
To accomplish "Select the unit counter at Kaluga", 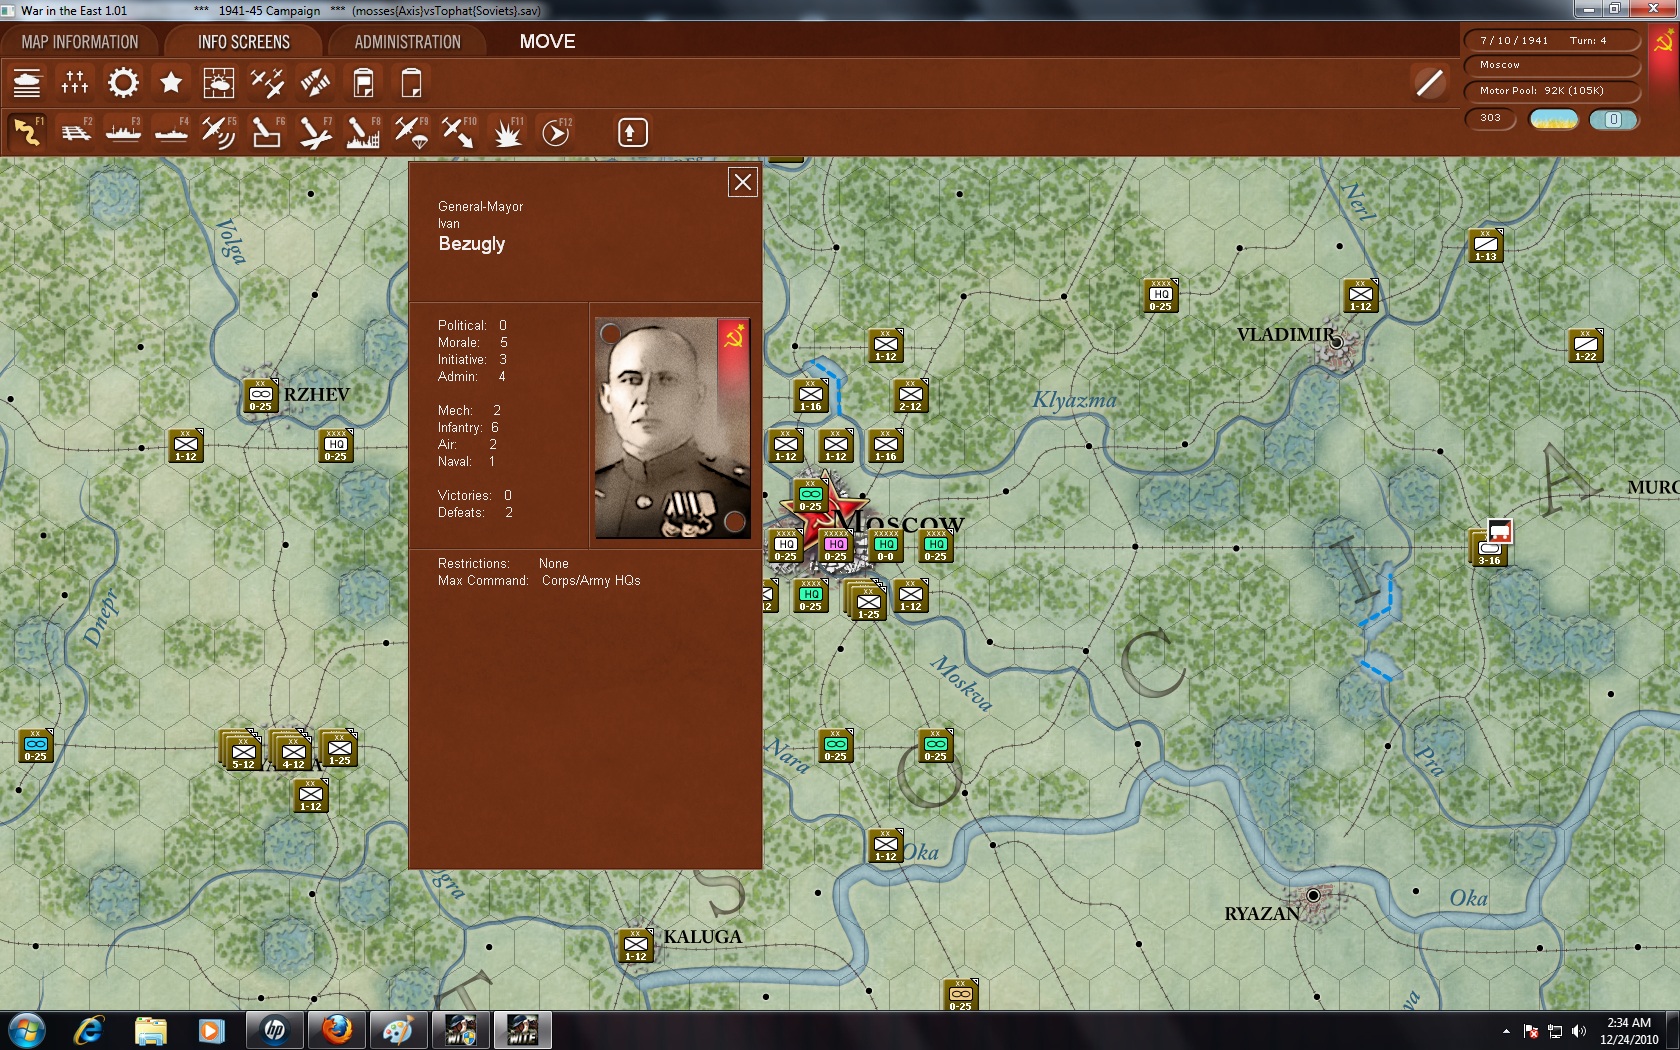I will pyautogui.click(x=636, y=946).
